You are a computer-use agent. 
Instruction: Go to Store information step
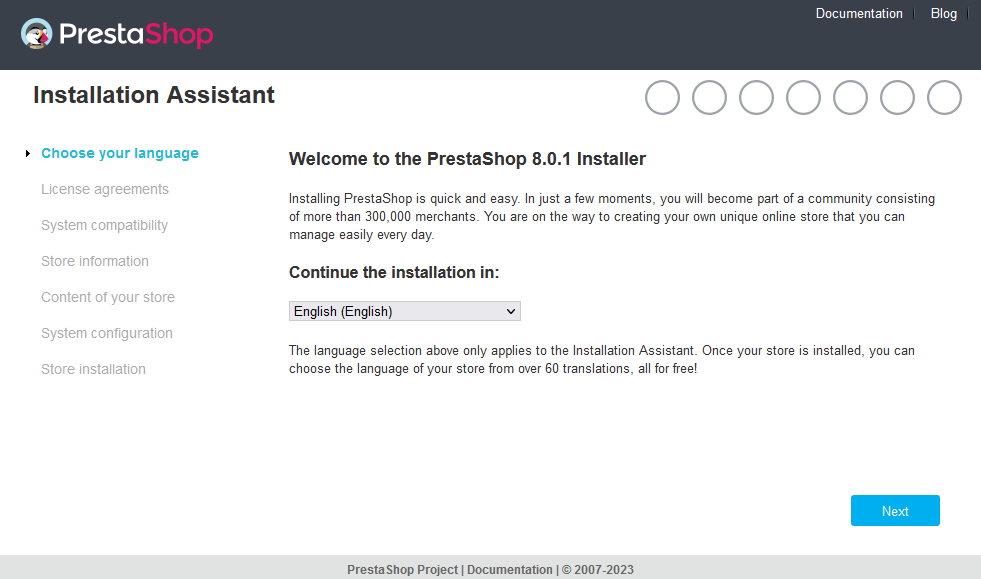[x=94, y=261]
